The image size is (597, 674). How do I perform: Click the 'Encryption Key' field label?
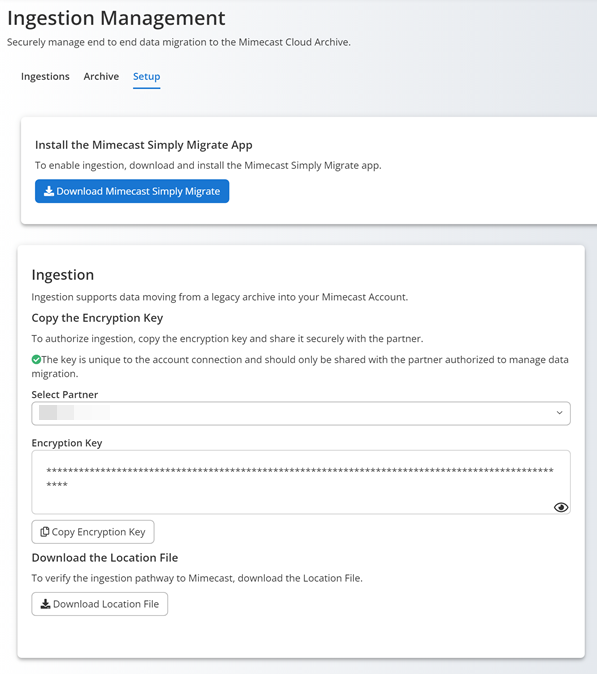tap(67, 443)
